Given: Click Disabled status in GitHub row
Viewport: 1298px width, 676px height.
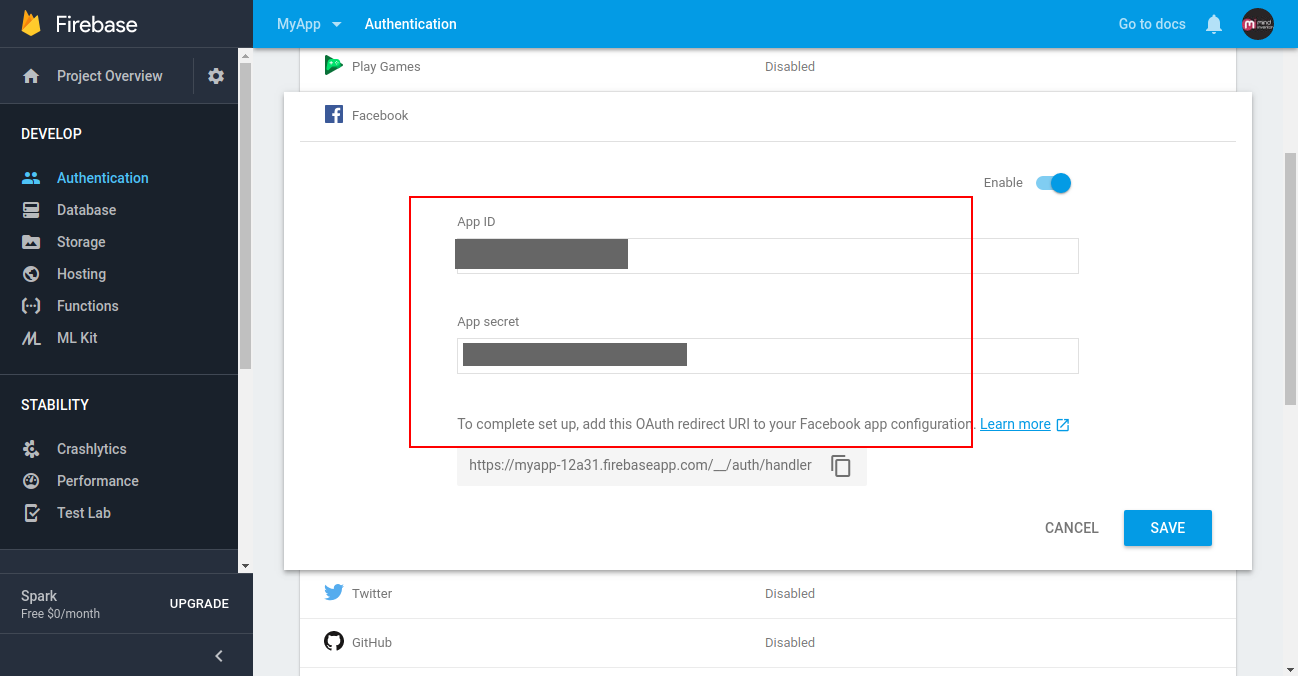Looking at the screenshot, I should [x=790, y=642].
